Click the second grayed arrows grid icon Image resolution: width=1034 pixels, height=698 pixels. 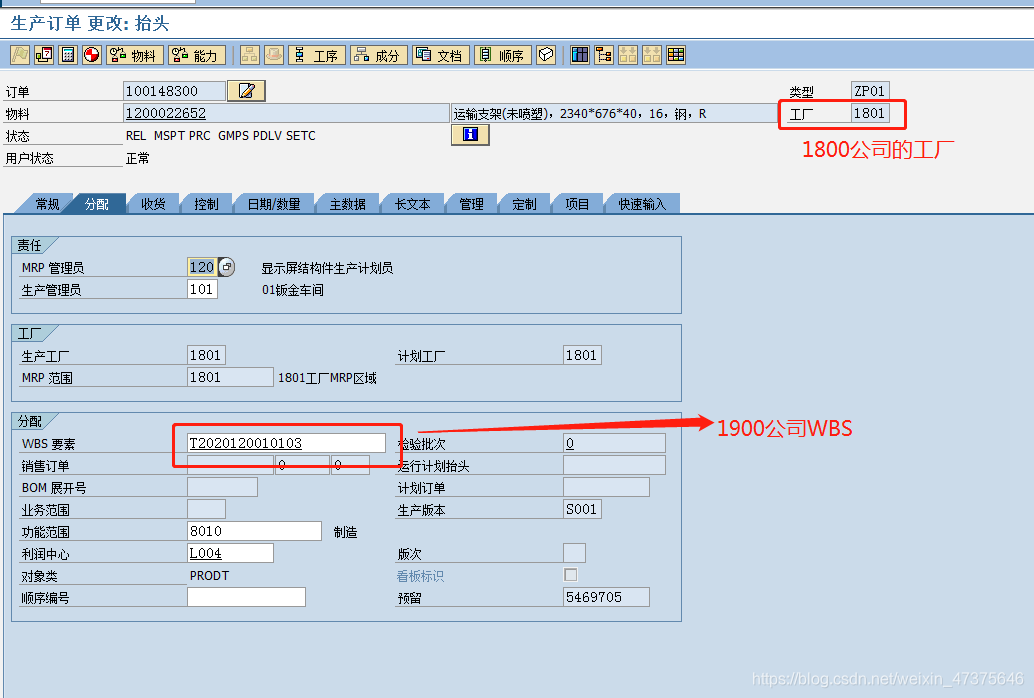coord(652,55)
